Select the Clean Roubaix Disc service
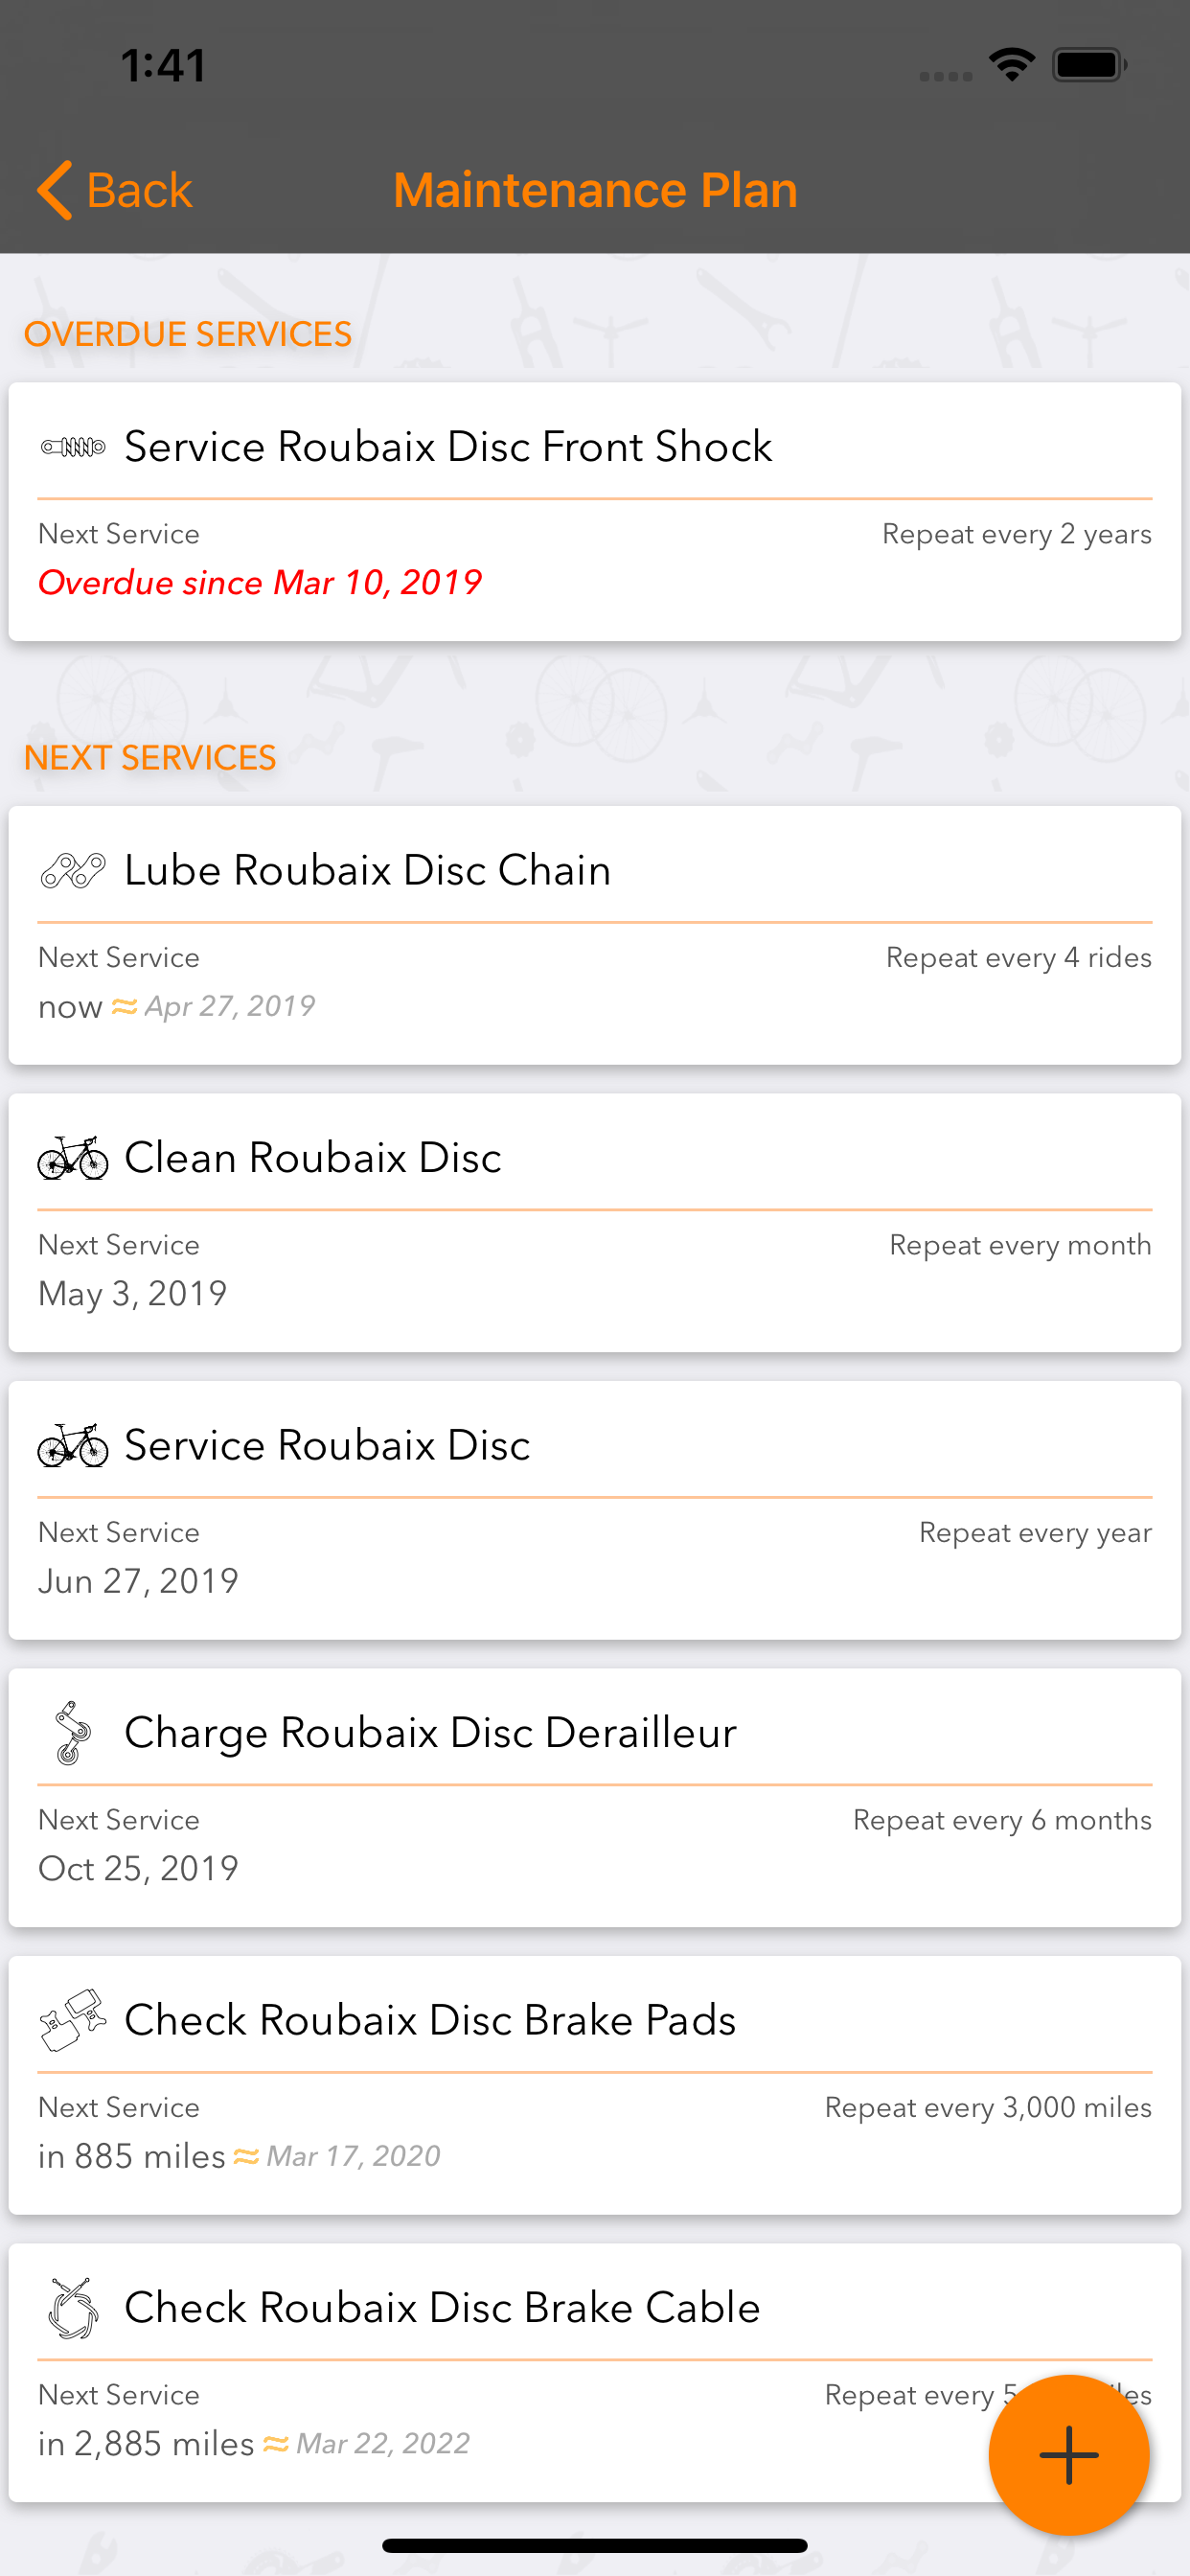Viewport: 1190px width, 2576px height. pos(595,1223)
